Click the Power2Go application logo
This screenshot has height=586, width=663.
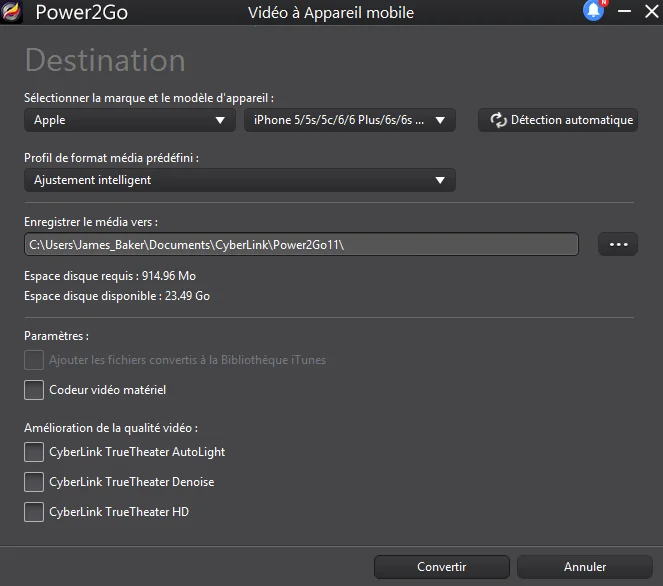(x=11, y=12)
